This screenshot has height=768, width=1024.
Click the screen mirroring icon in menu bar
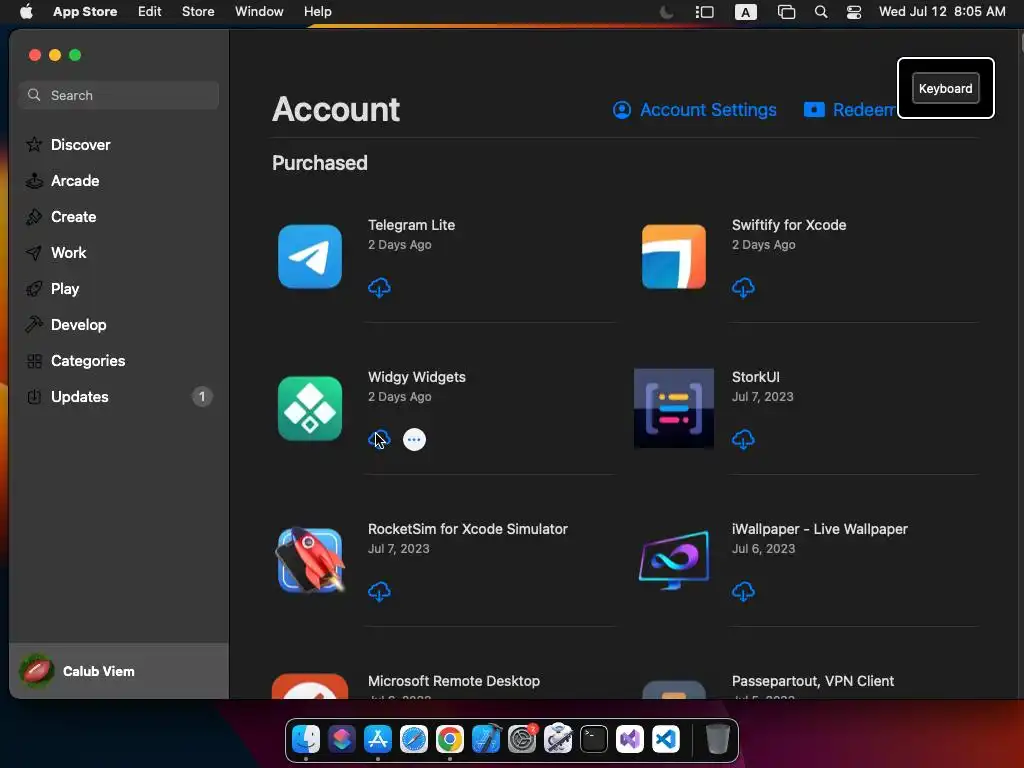point(786,12)
